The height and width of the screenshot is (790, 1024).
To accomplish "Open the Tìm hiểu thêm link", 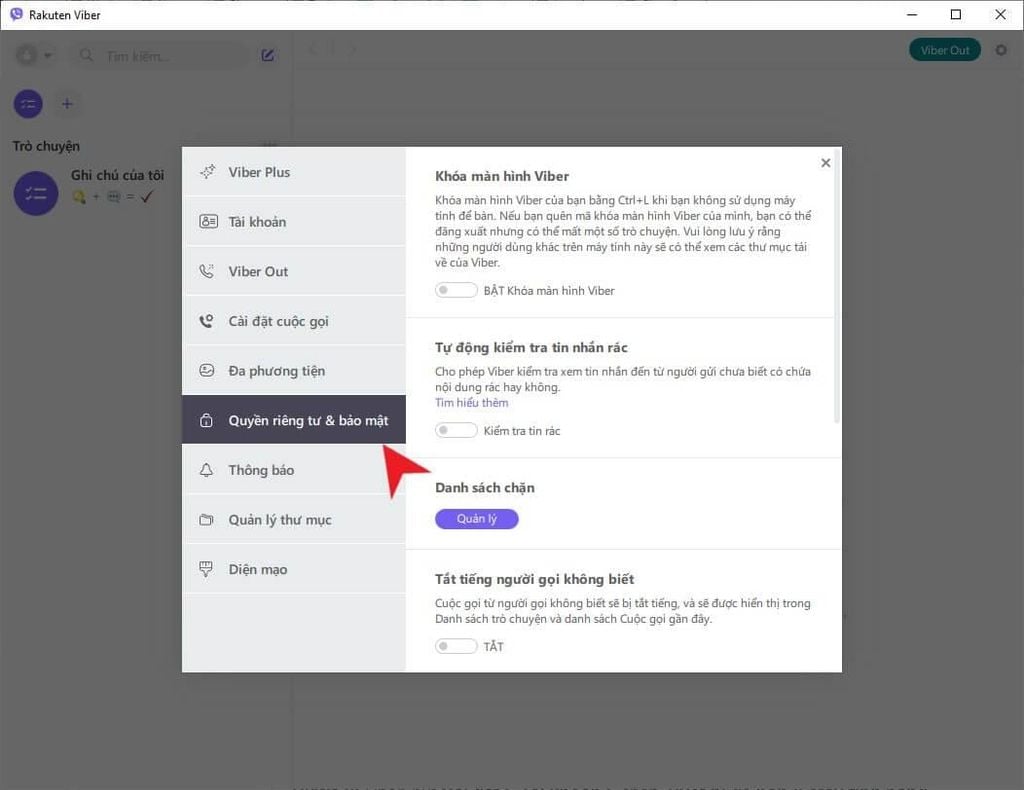I will (x=471, y=402).
